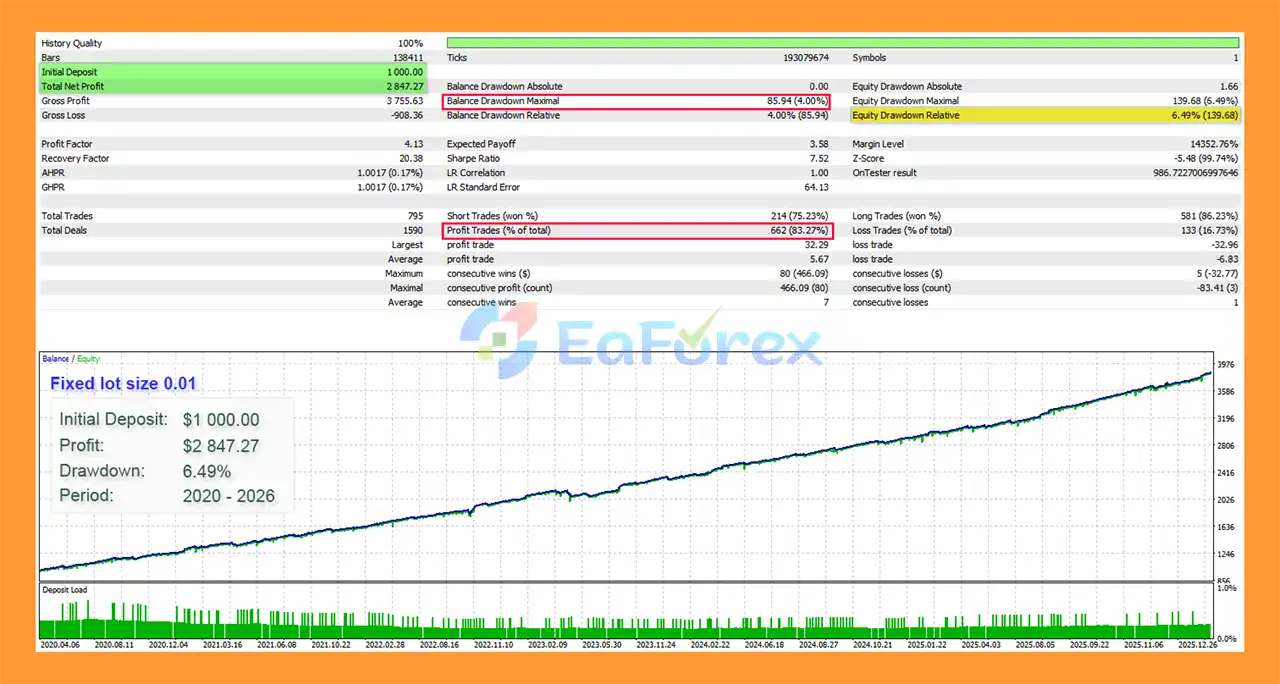This screenshot has width=1280, height=684.
Task: Click the Period 2020 - 2026 line
Action: (166, 496)
